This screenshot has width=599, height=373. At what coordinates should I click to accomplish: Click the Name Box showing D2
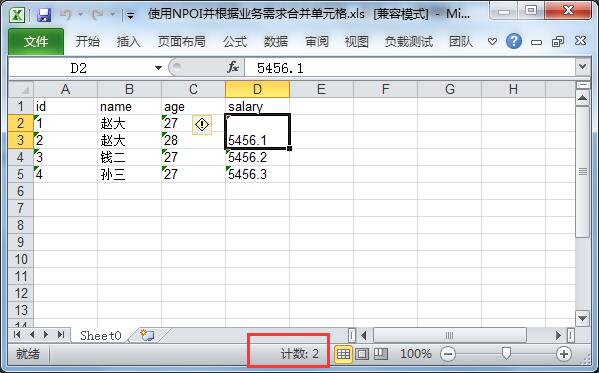[79, 68]
